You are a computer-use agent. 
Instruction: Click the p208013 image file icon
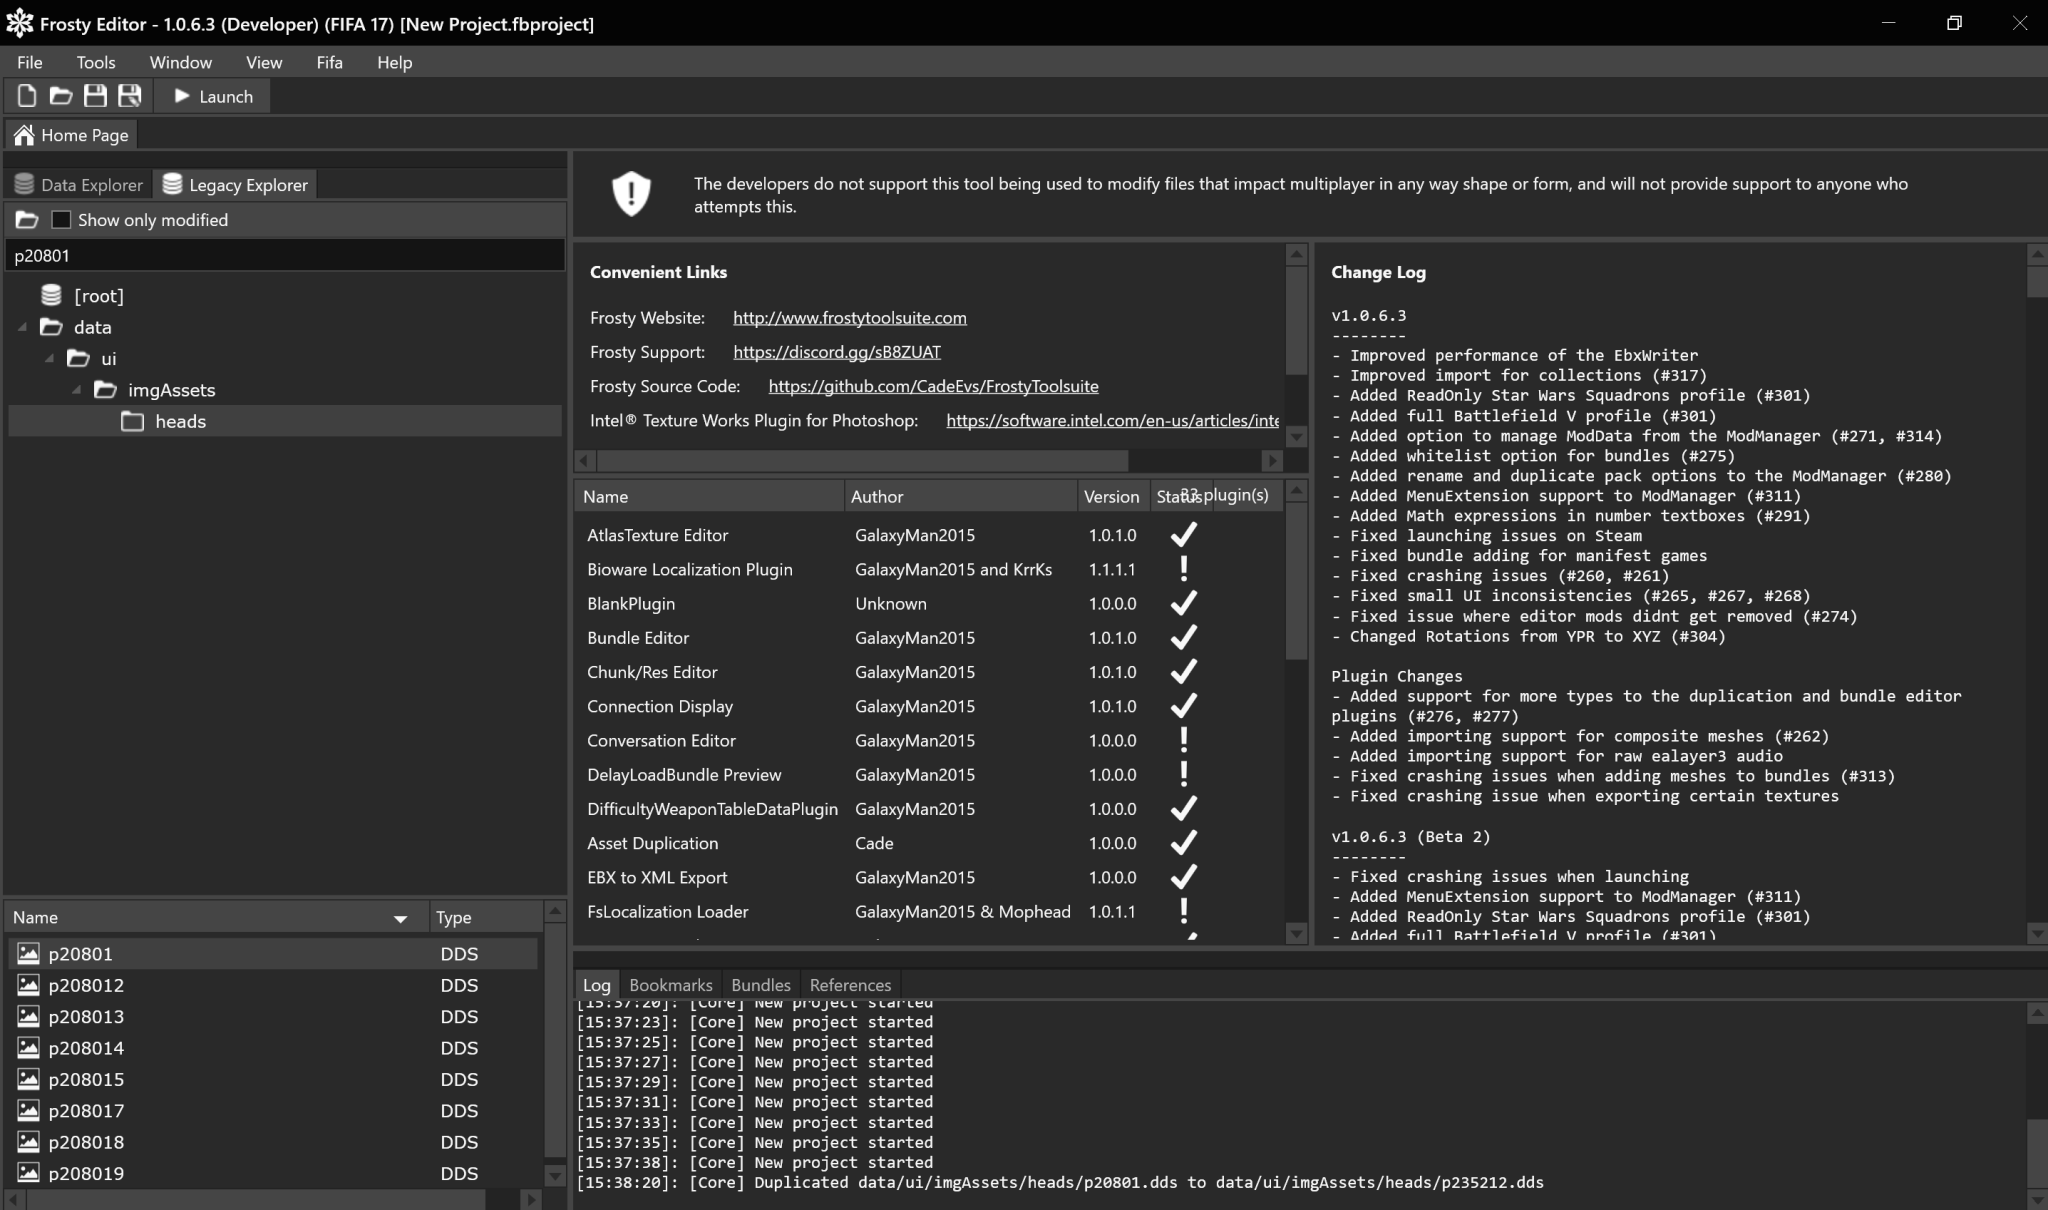tap(28, 1016)
